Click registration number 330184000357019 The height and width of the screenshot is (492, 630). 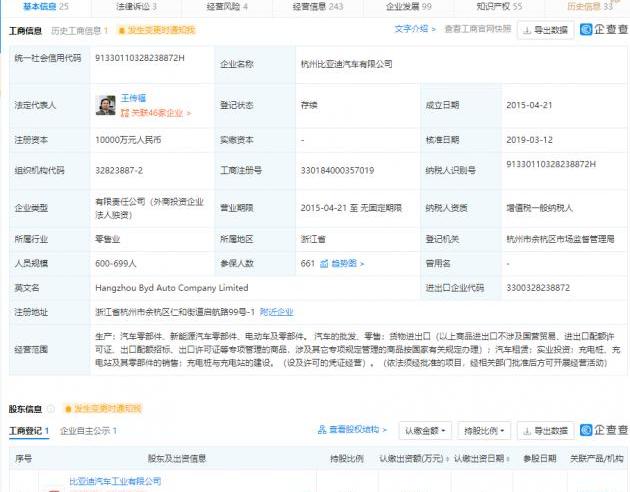337,171
